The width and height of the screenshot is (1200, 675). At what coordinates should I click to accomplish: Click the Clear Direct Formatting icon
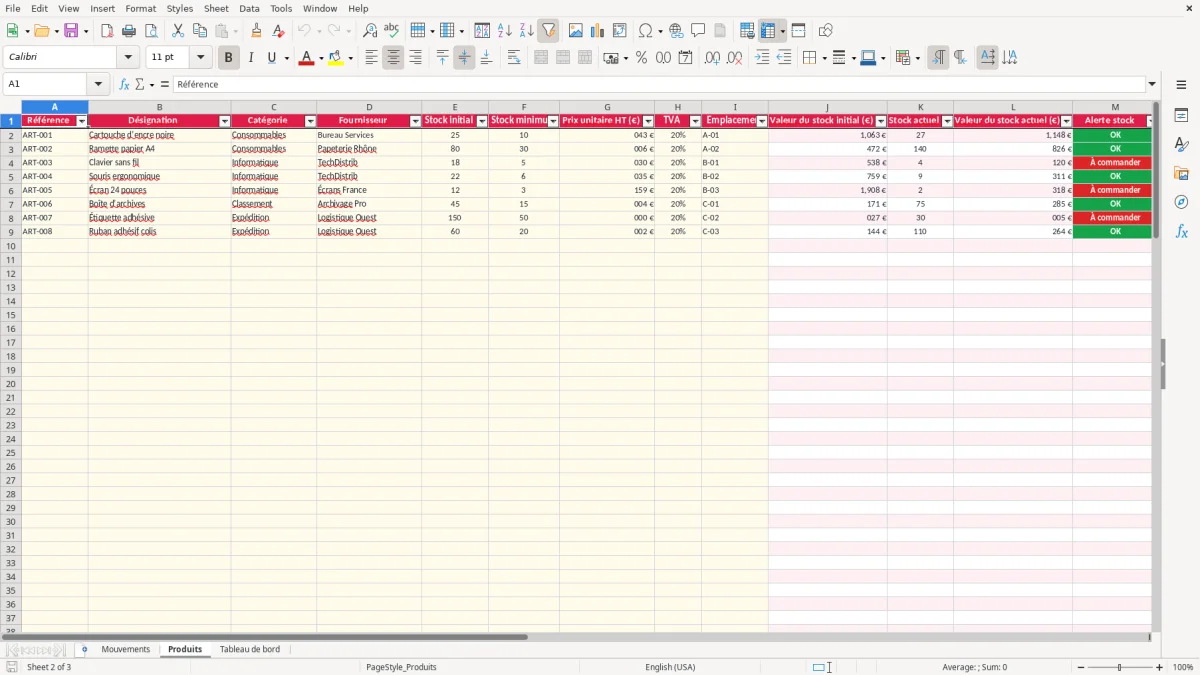[x=279, y=31]
